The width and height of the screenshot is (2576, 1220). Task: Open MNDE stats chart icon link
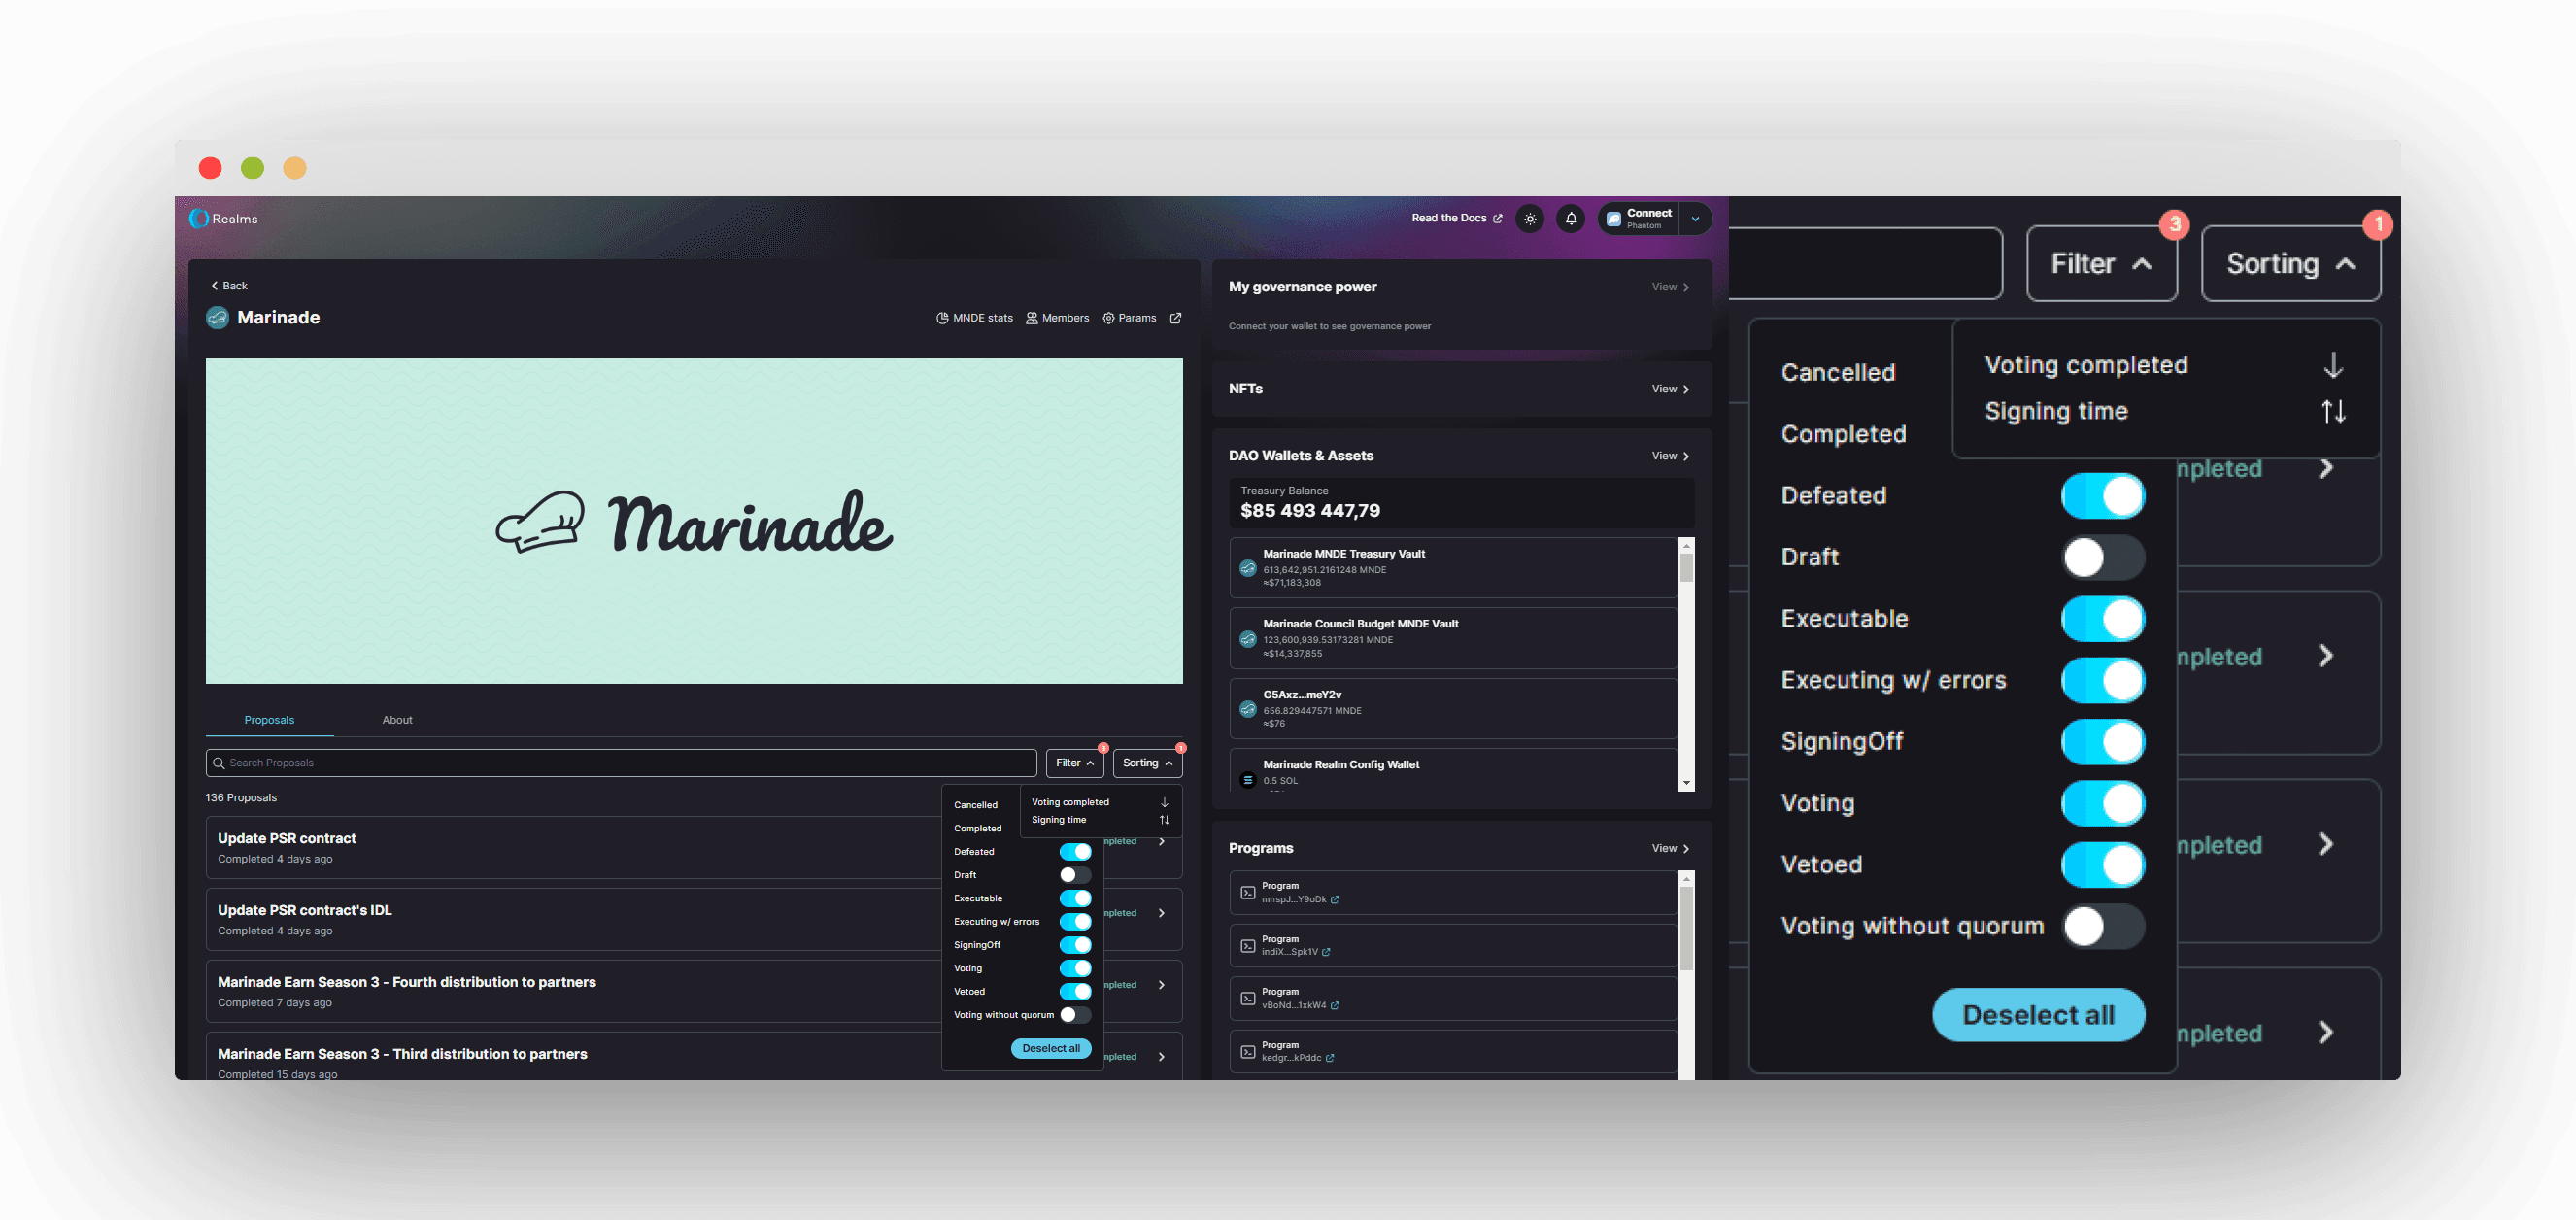click(942, 318)
